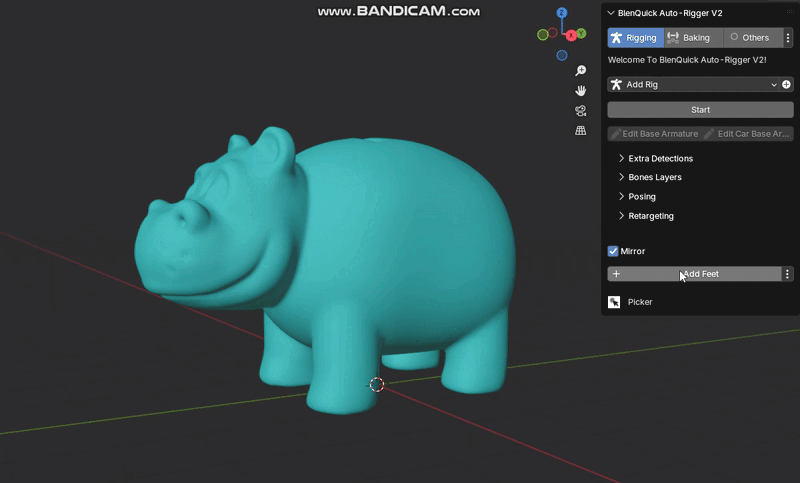
Task: Switch to the Rigging tab
Action: [636, 38]
